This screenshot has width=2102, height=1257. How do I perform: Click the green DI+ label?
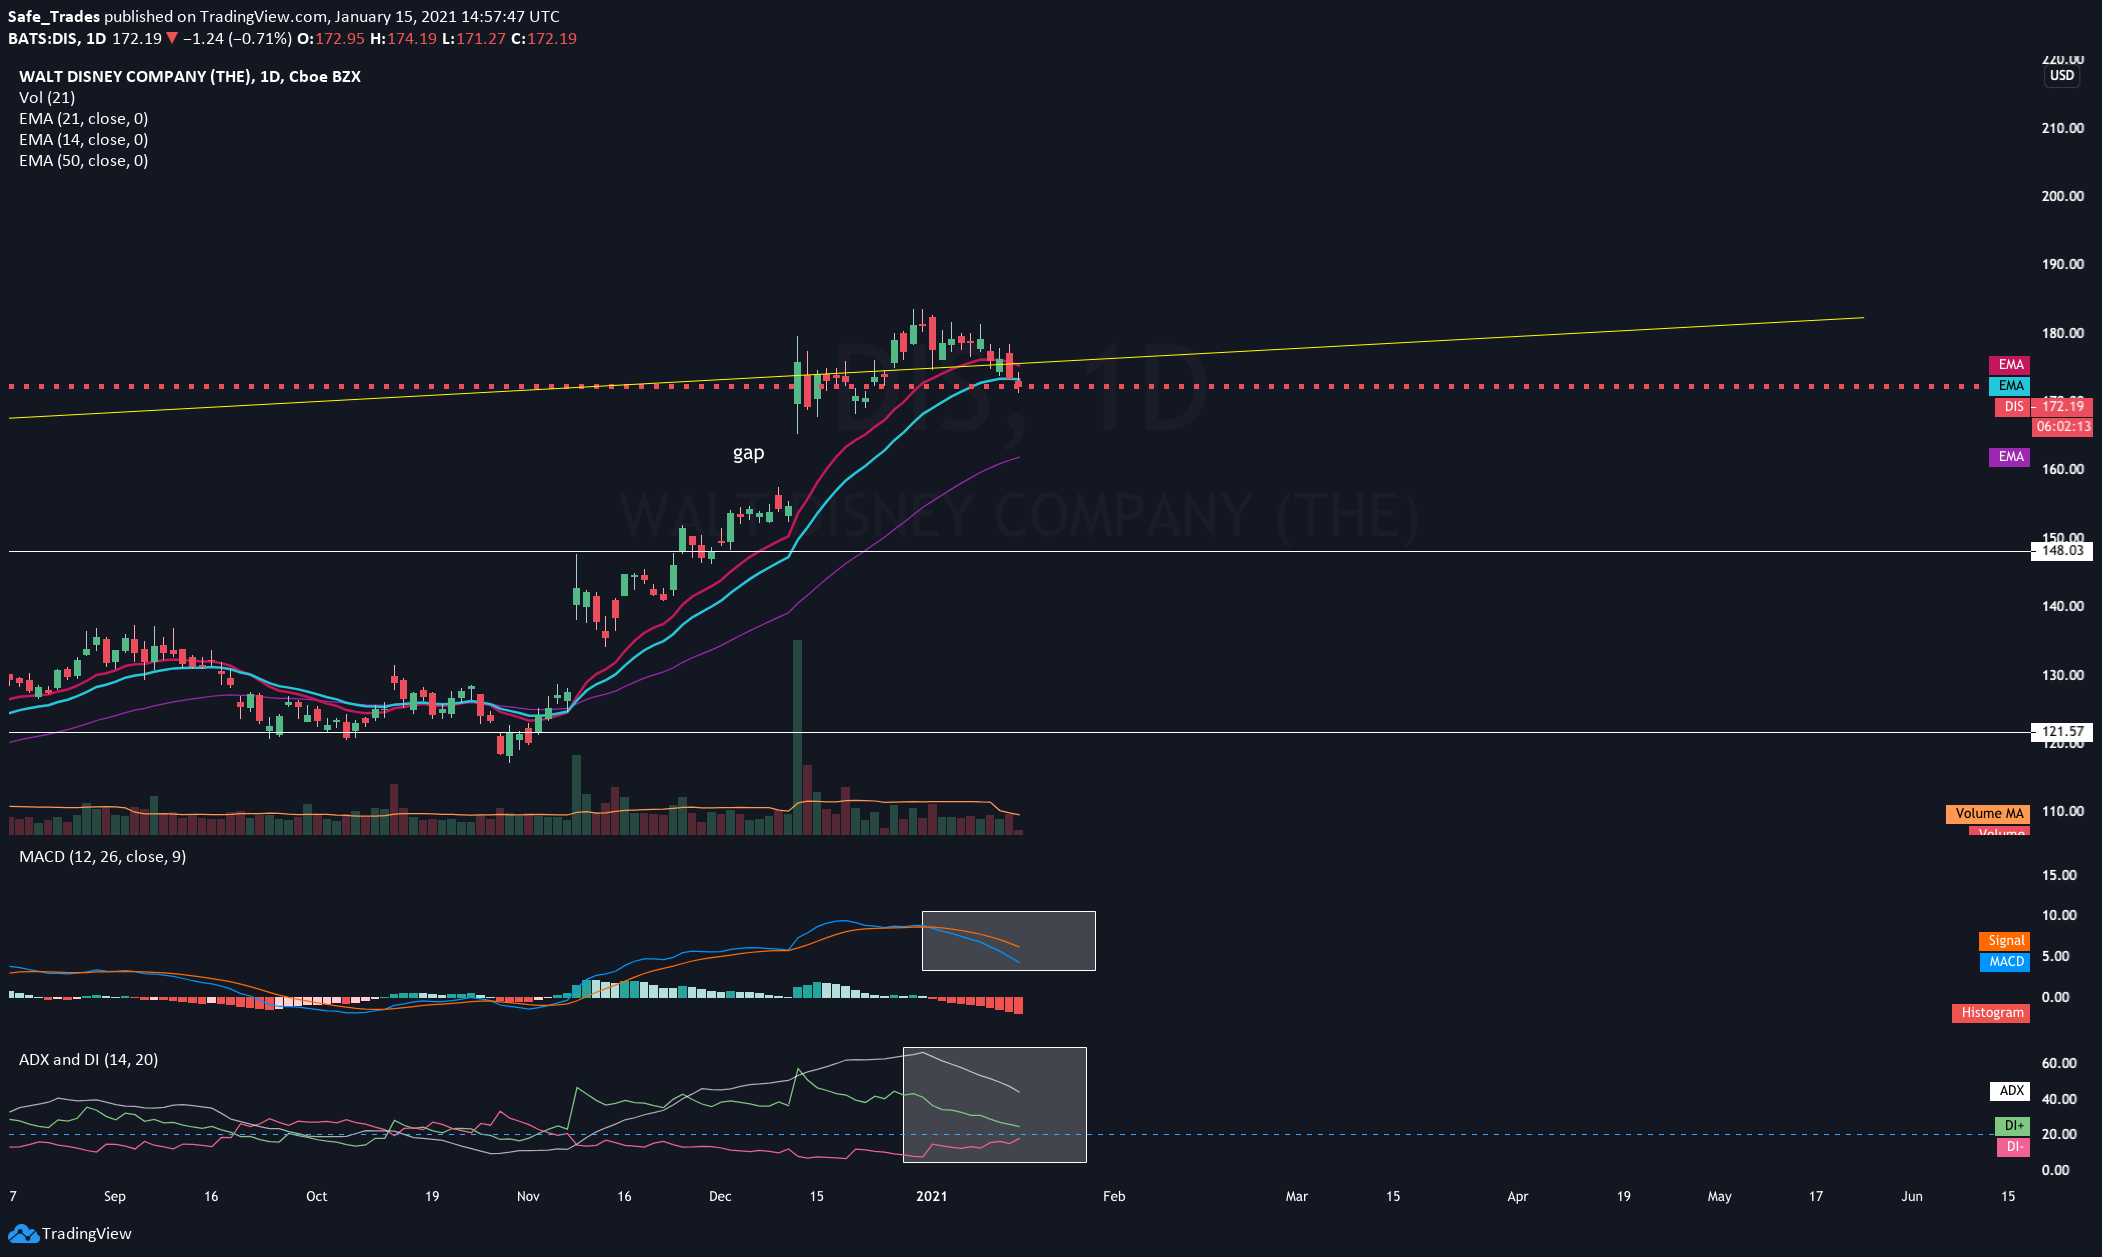click(x=2012, y=1125)
